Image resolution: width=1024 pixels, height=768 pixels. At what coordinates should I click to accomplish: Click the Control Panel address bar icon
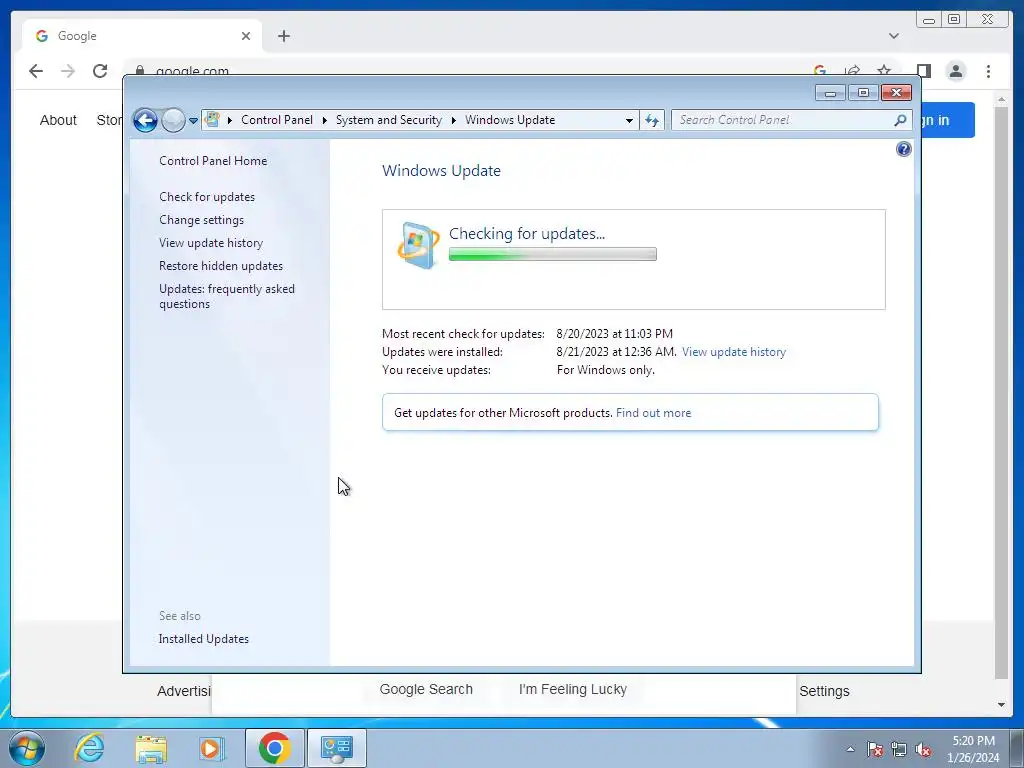pos(212,120)
